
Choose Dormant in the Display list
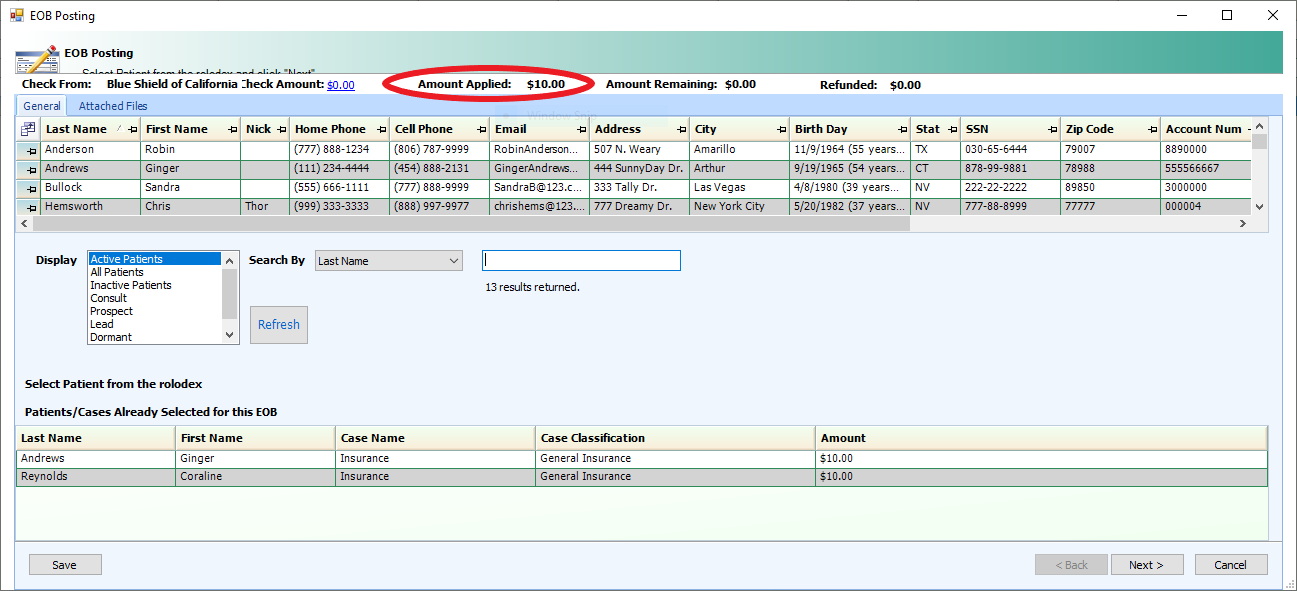click(x=155, y=337)
